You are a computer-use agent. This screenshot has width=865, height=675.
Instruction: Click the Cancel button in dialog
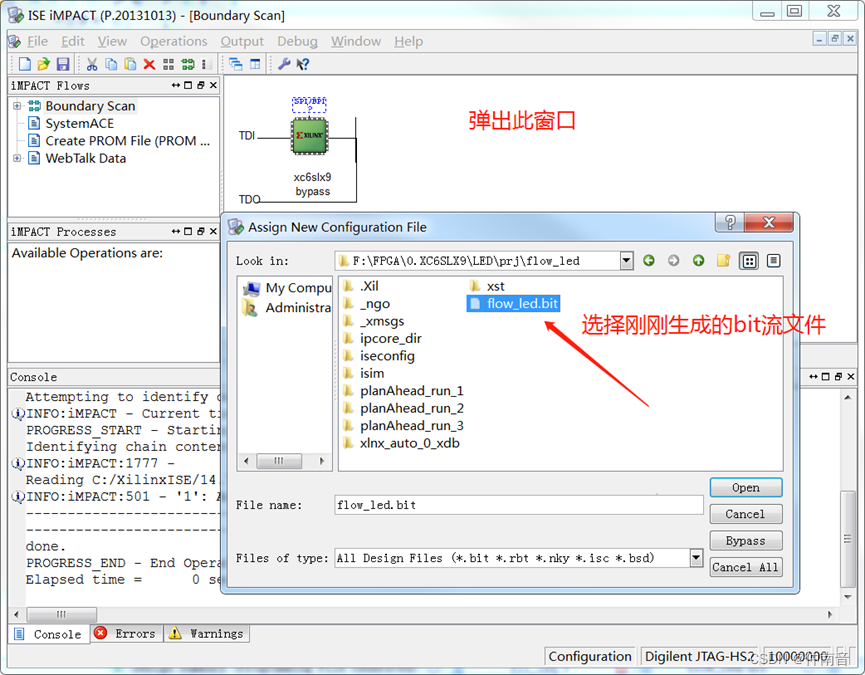[746, 514]
